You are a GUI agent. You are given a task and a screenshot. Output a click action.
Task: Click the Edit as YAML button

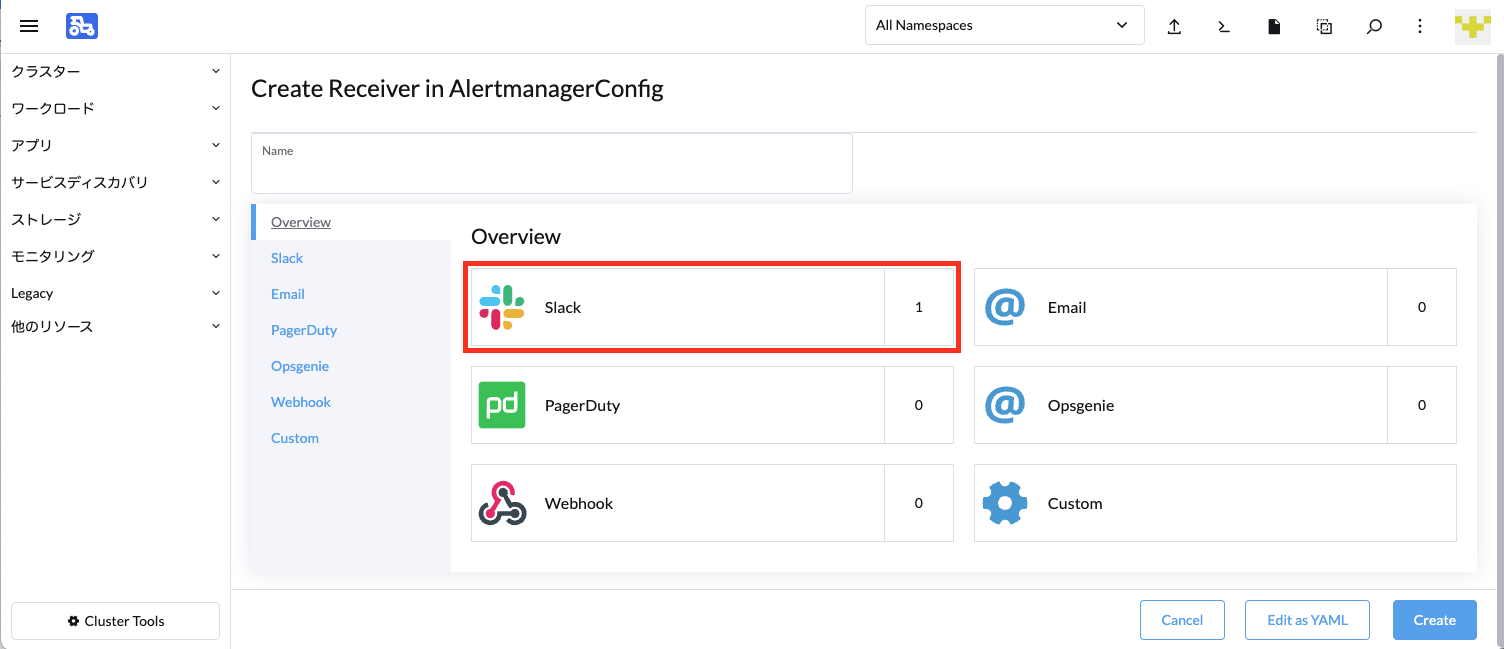click(x=1308, y=620)
